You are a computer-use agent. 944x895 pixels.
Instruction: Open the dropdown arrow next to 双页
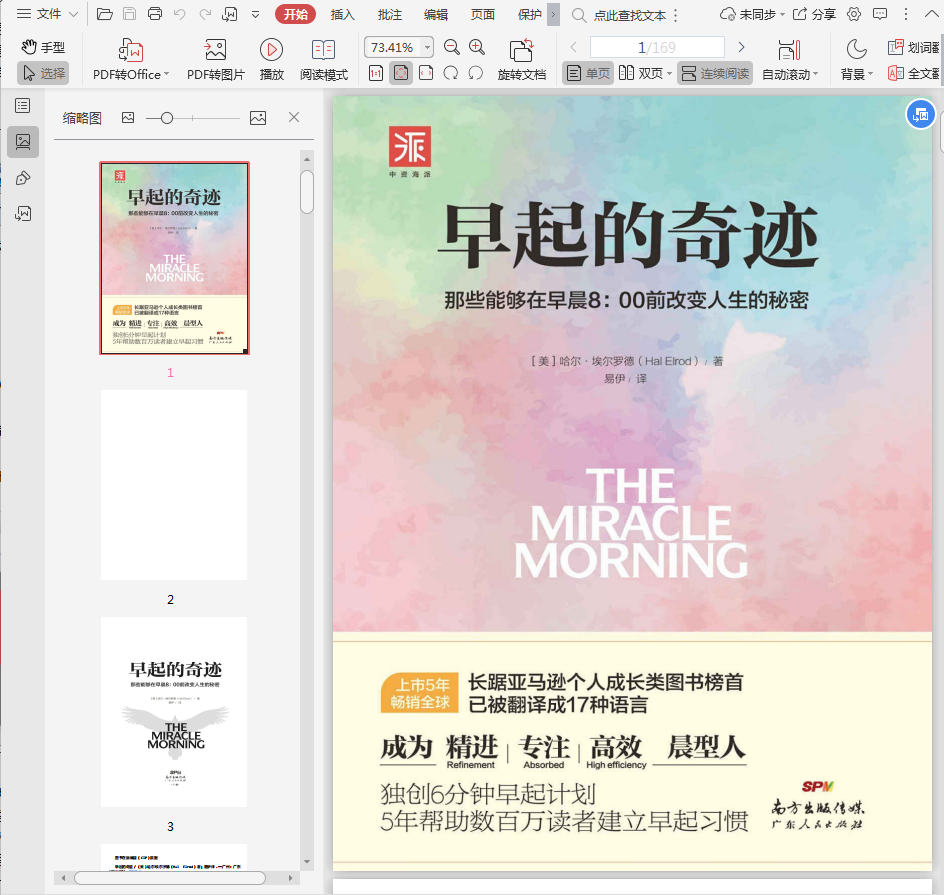(669, 74)
